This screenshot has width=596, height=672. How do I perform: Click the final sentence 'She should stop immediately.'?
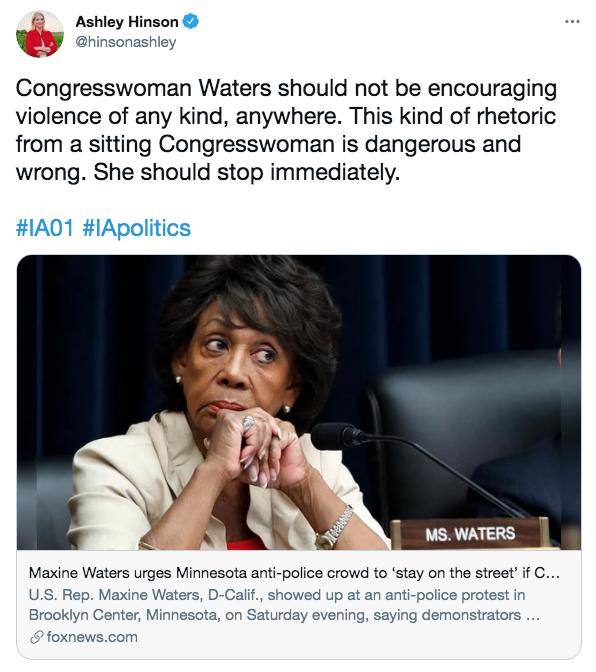pyautogui.click(x=246, y=172)
